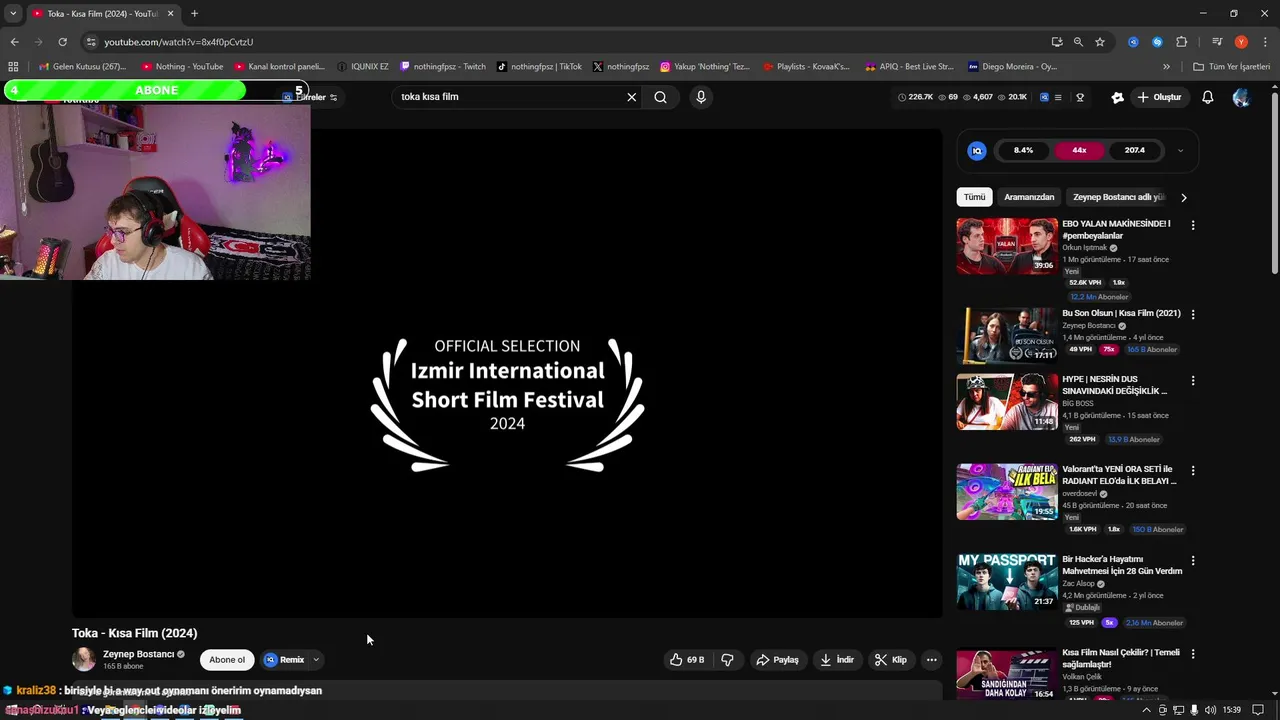Viewport: 1280px width, 720px height.
Task: Open options for Bu Son Olsun video
Action: coord(1192,314)
